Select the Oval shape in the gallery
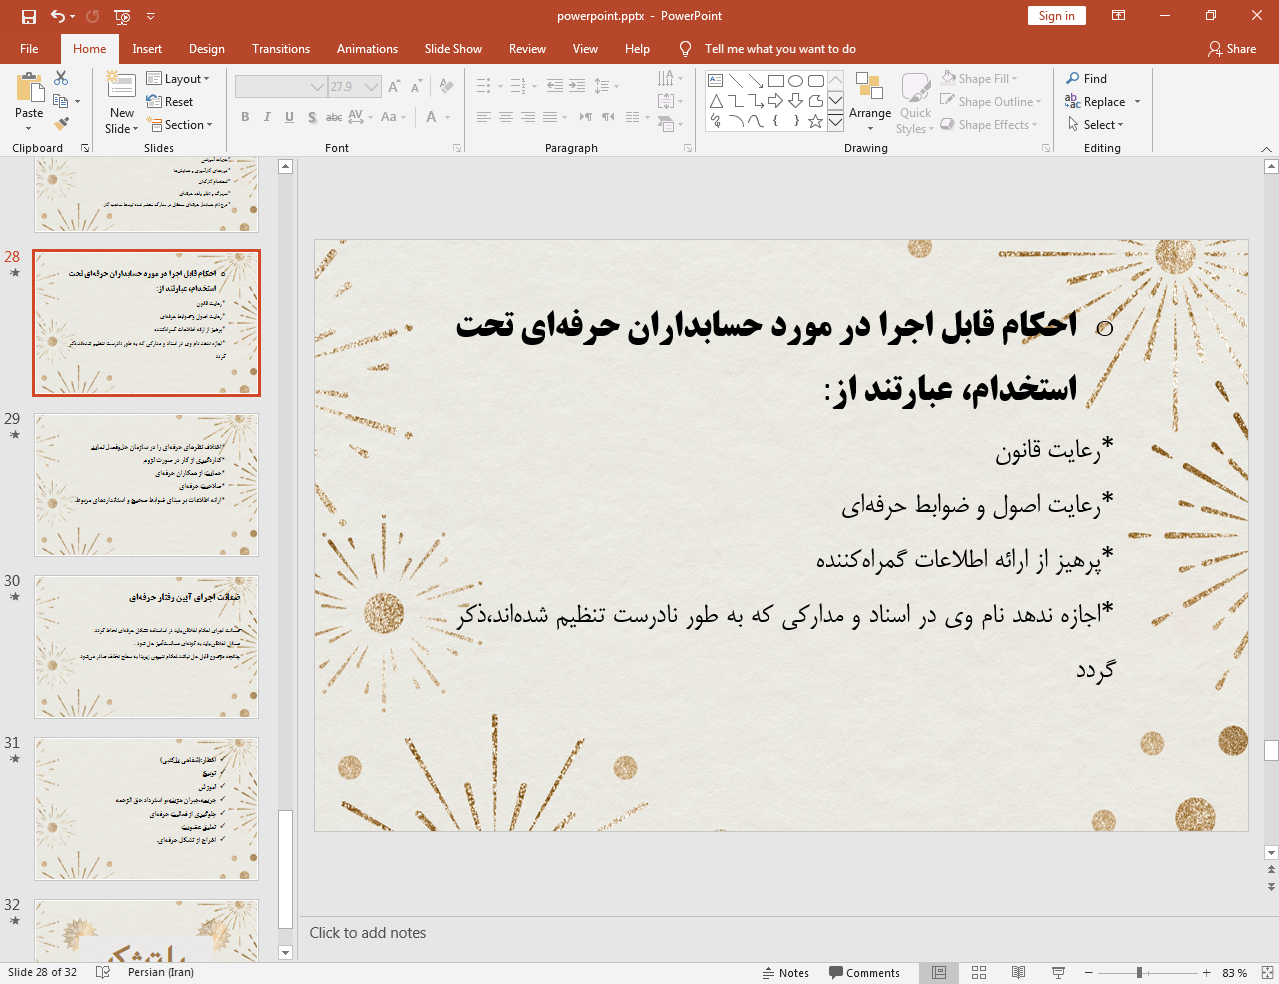 pyautogui.click(x=796, y=81)
